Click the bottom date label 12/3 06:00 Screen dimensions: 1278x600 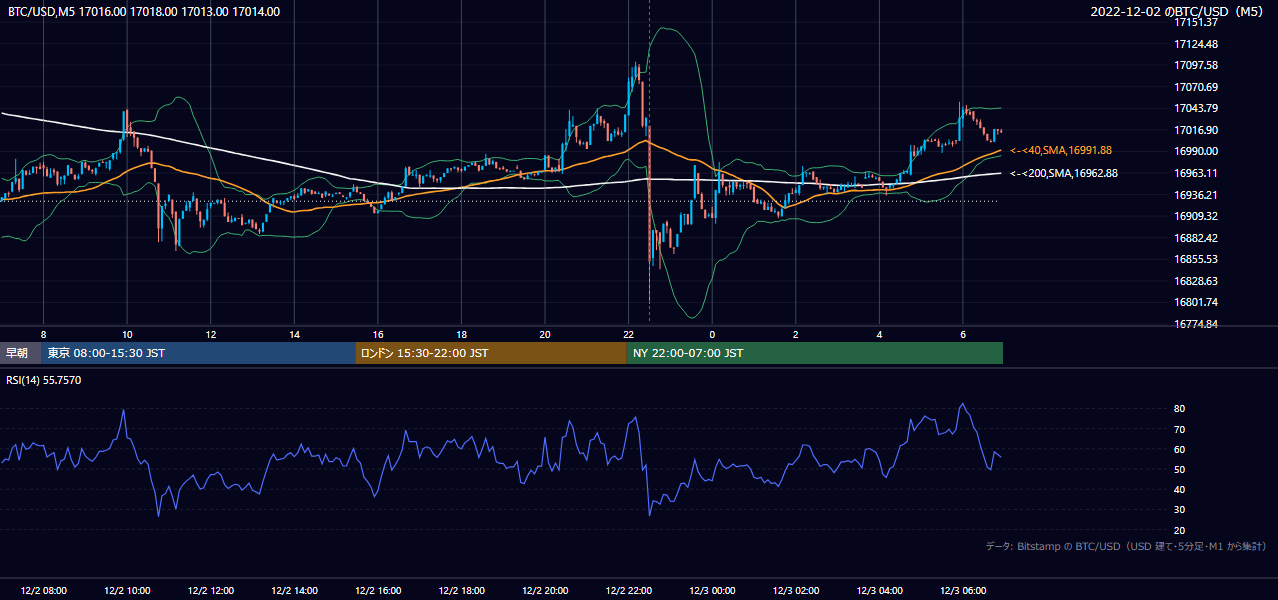click(963, 590)
